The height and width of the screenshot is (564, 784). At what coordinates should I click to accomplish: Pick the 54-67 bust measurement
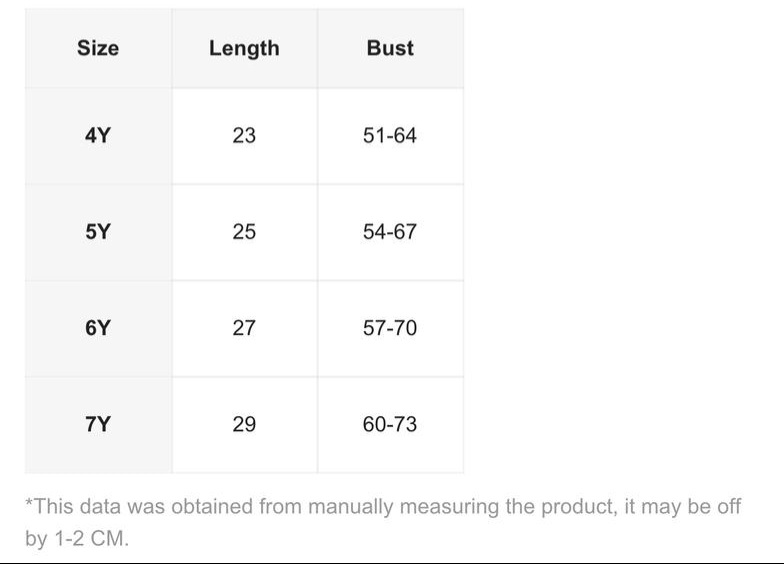click(390, 232)
